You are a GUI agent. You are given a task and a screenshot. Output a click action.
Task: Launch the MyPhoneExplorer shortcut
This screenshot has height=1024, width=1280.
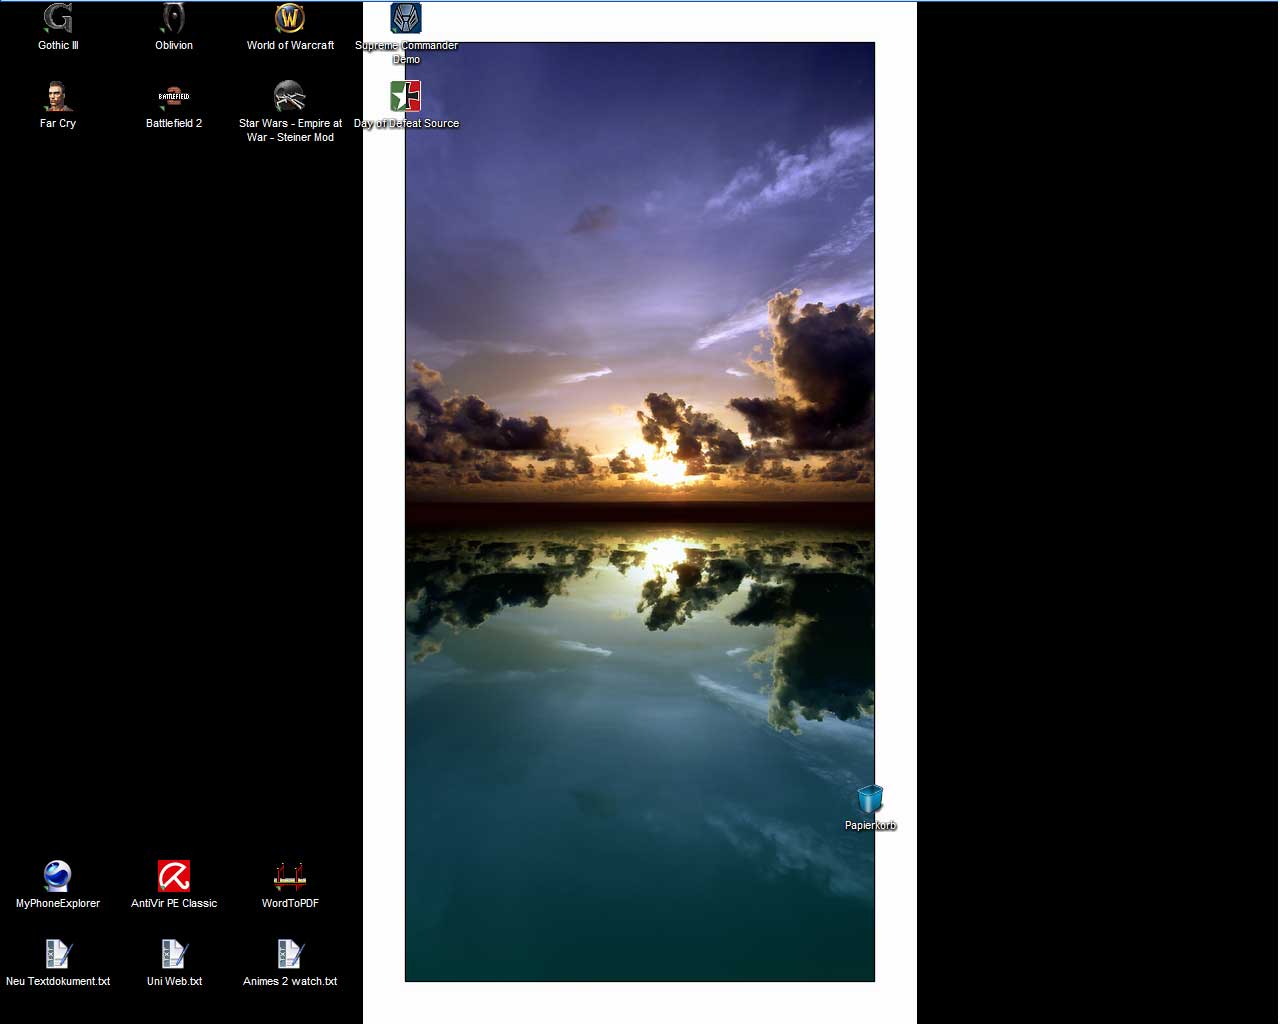tap(58, 876)
